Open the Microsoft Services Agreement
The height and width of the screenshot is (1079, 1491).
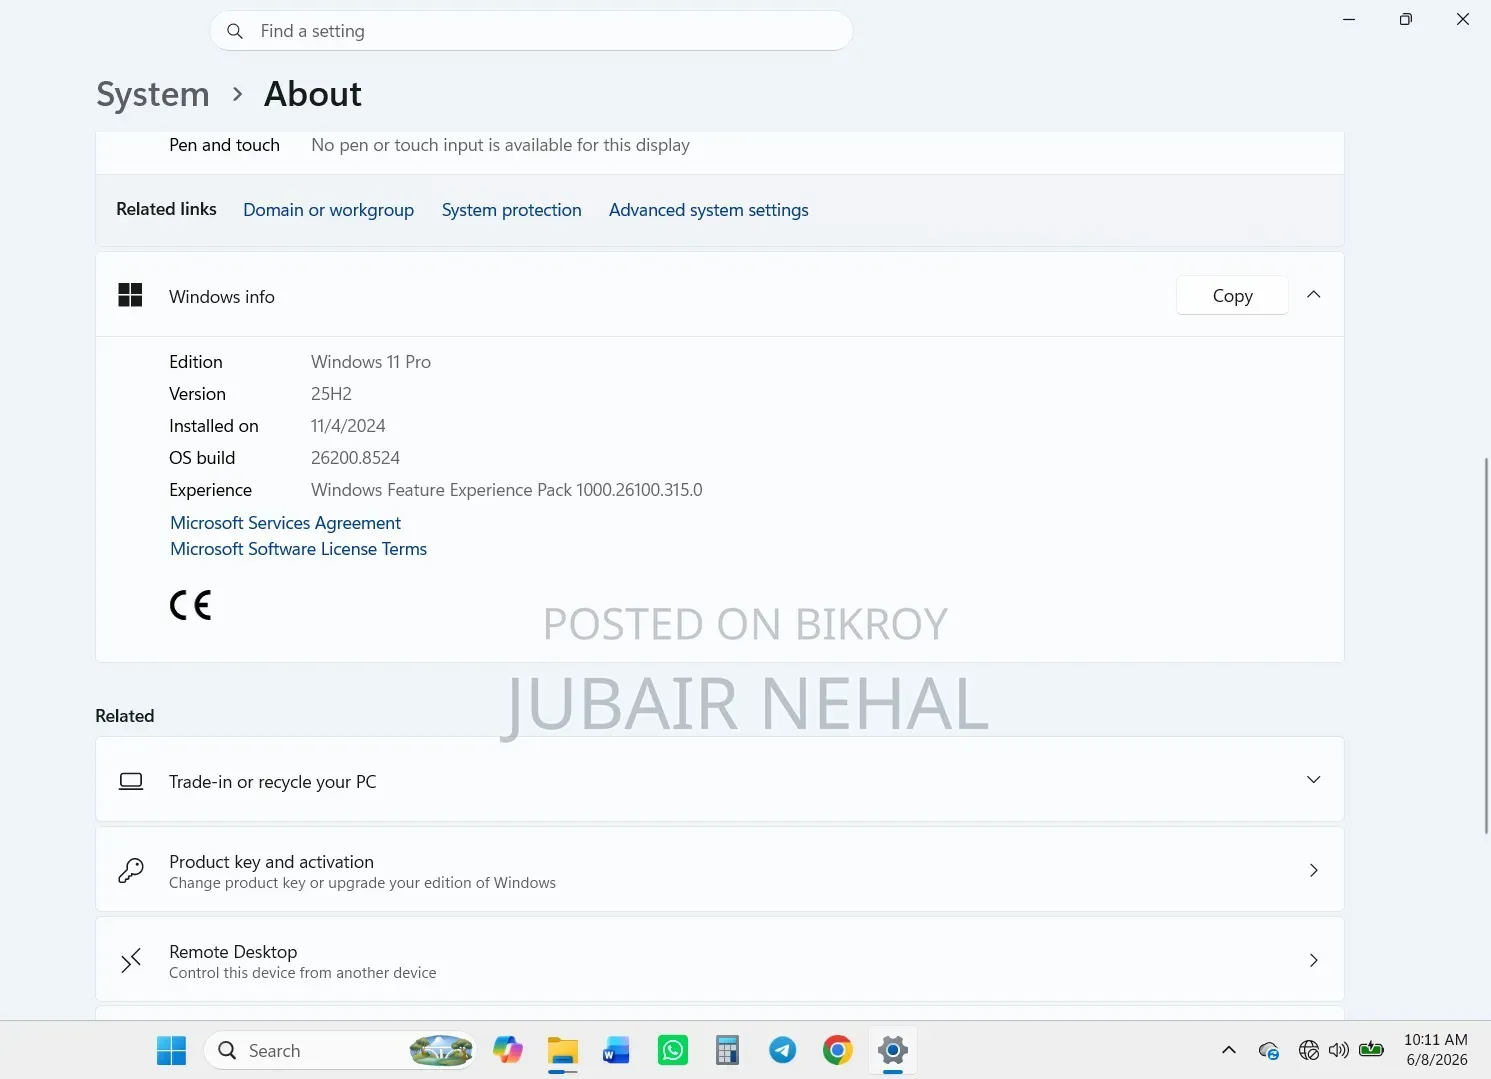[285, 523]
